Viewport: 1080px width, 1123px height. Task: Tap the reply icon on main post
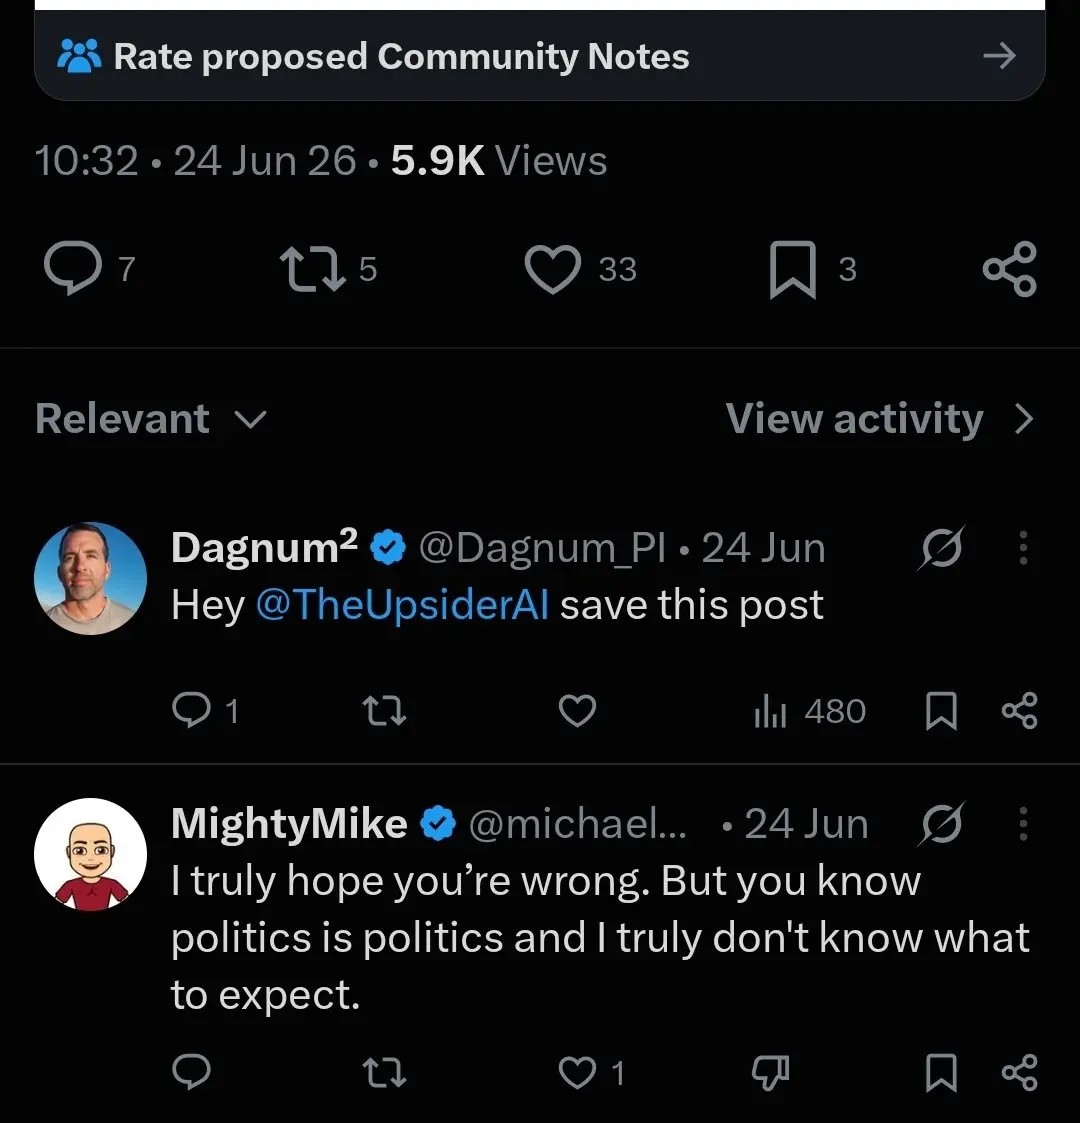[72, 268]
